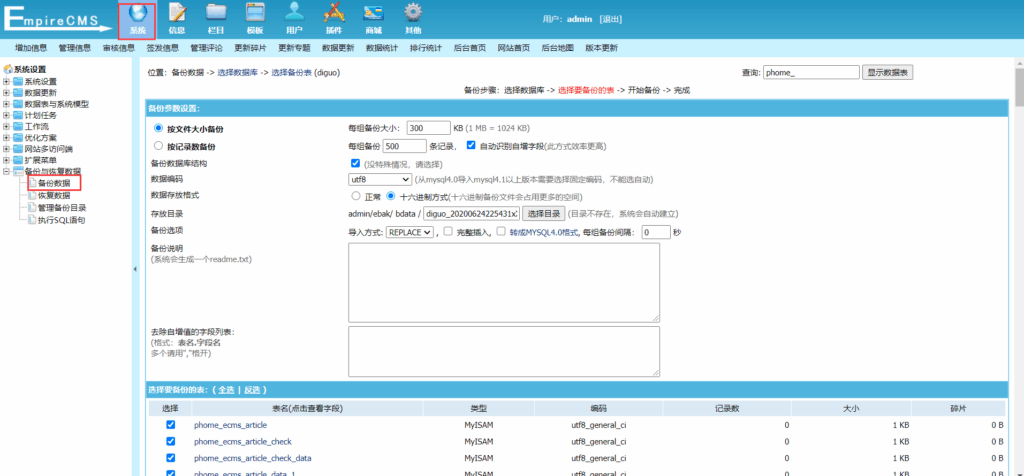Open the 插件 plugins icon
1024x476 pixels.
[334, 18]
